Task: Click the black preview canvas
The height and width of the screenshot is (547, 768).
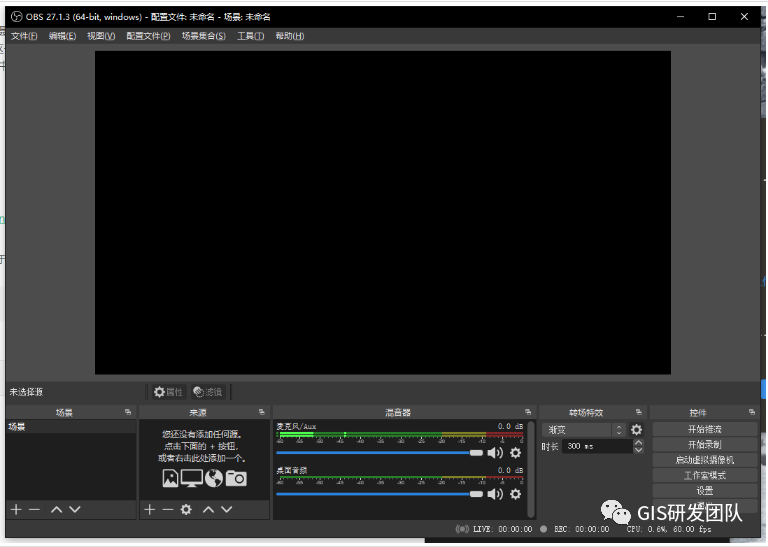Action: point(383,213)
